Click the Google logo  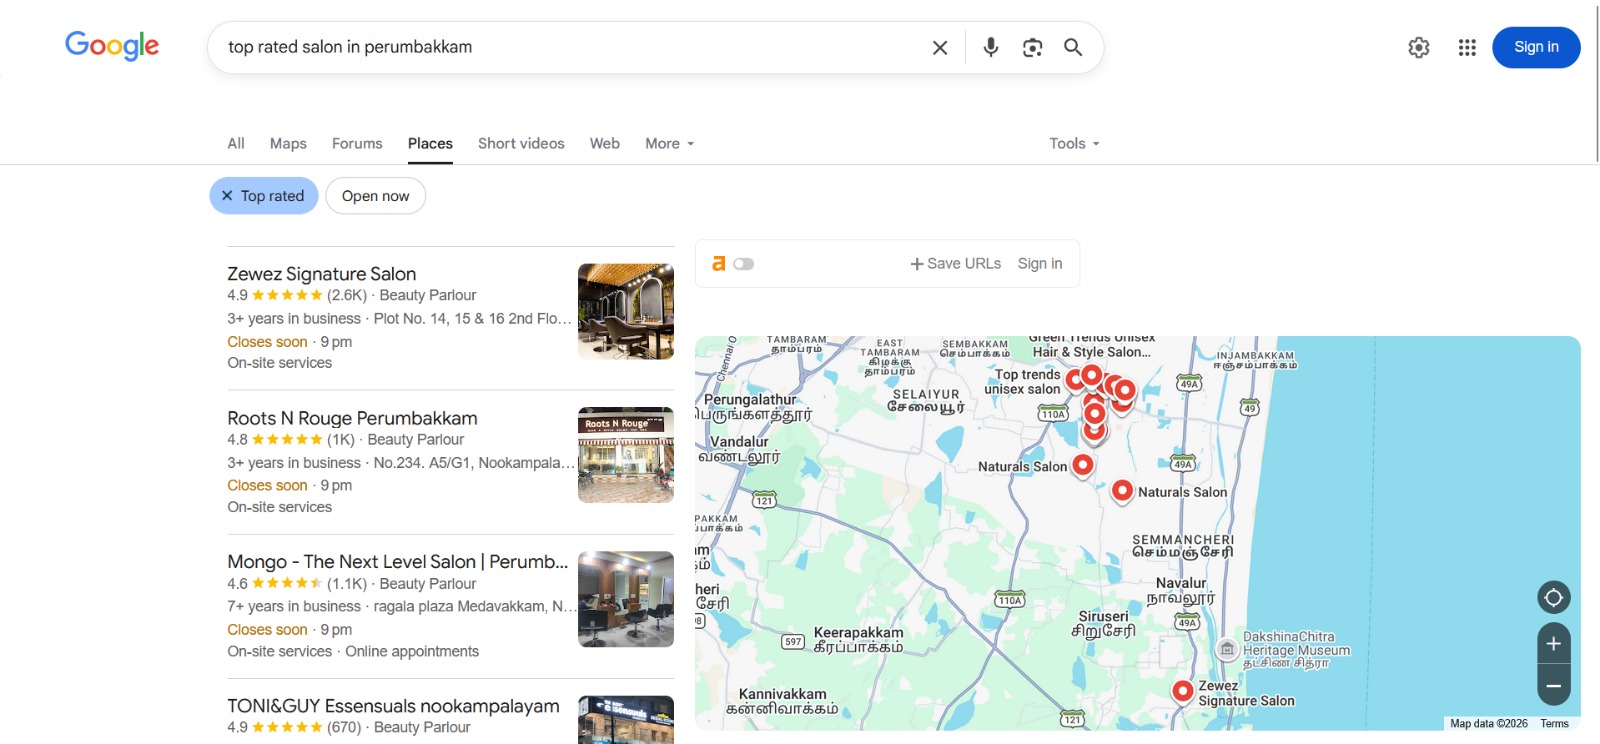(112, 46)
